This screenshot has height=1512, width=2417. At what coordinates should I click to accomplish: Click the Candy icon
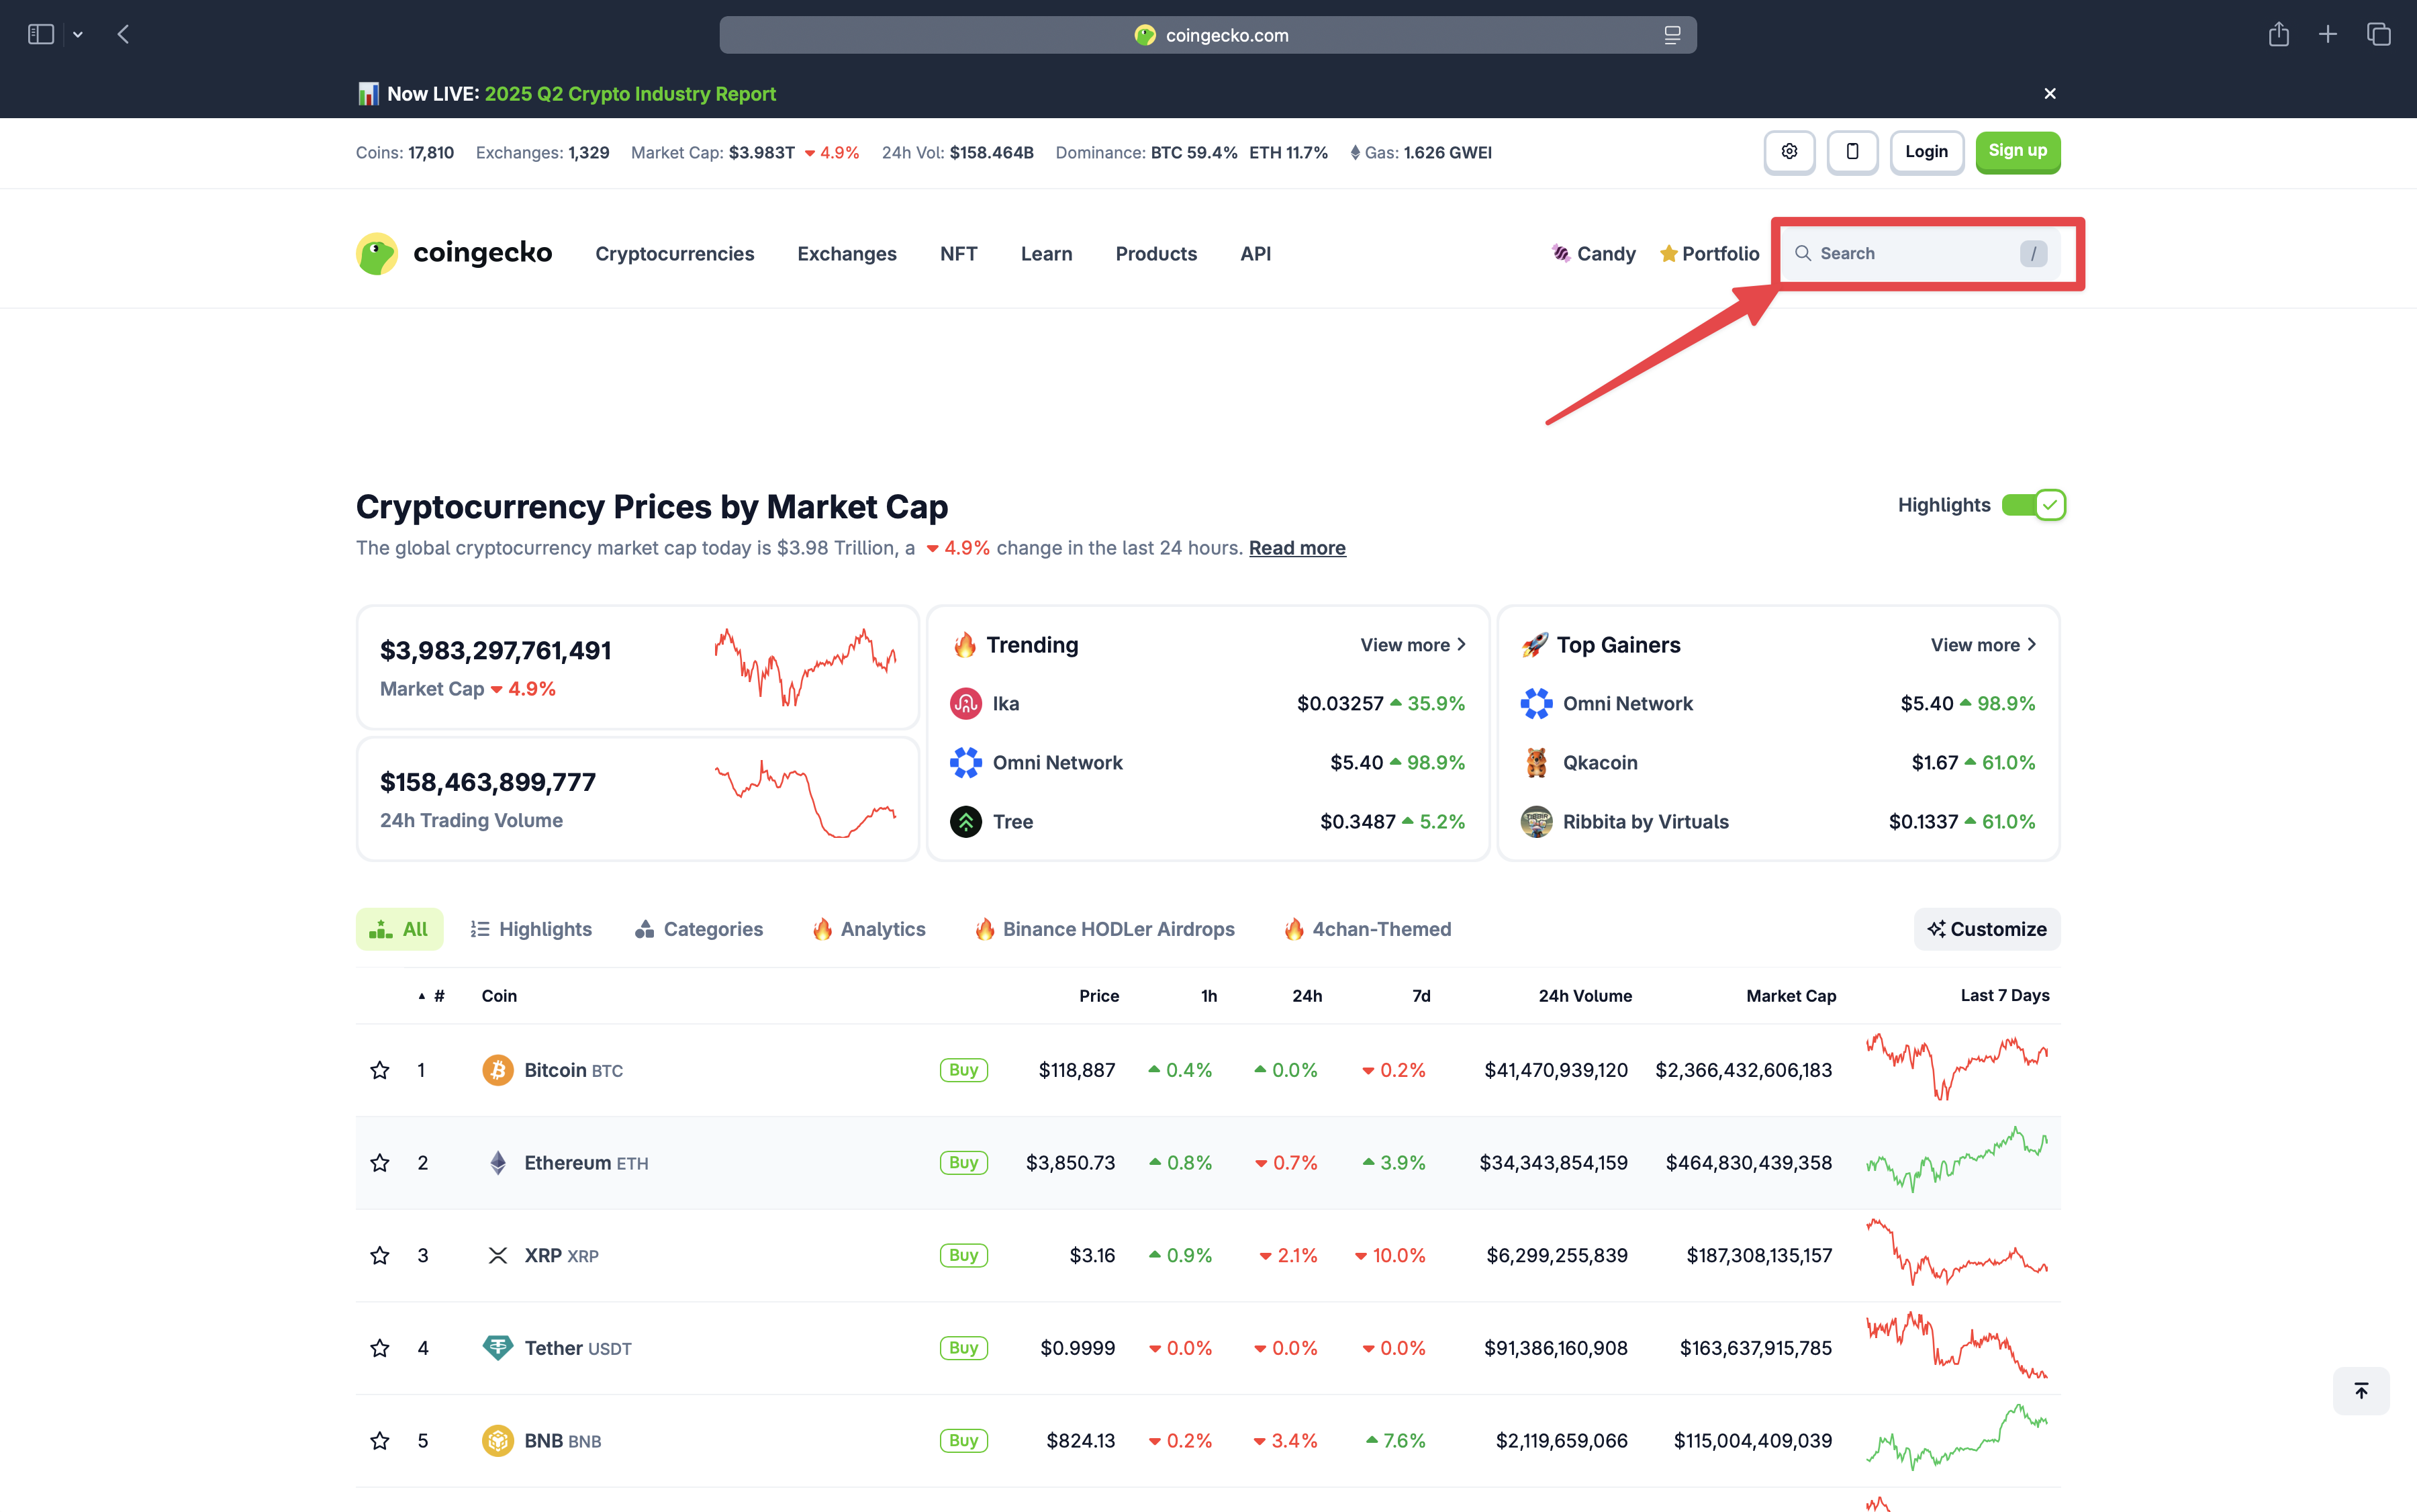coord(1560,253)
